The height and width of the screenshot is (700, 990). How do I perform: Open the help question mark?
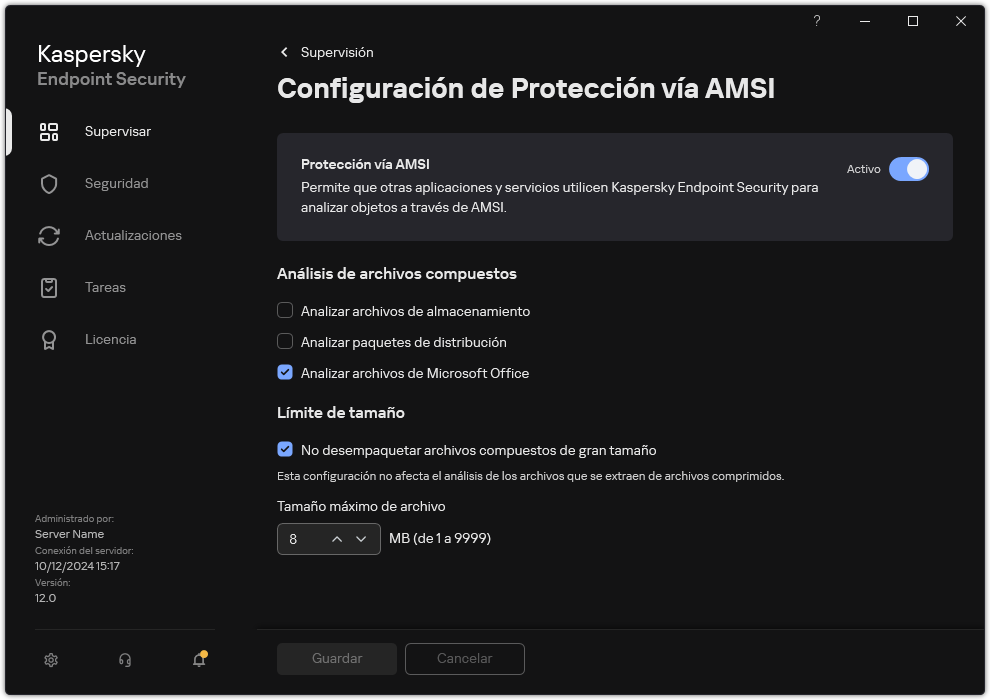tap(816, 21)
